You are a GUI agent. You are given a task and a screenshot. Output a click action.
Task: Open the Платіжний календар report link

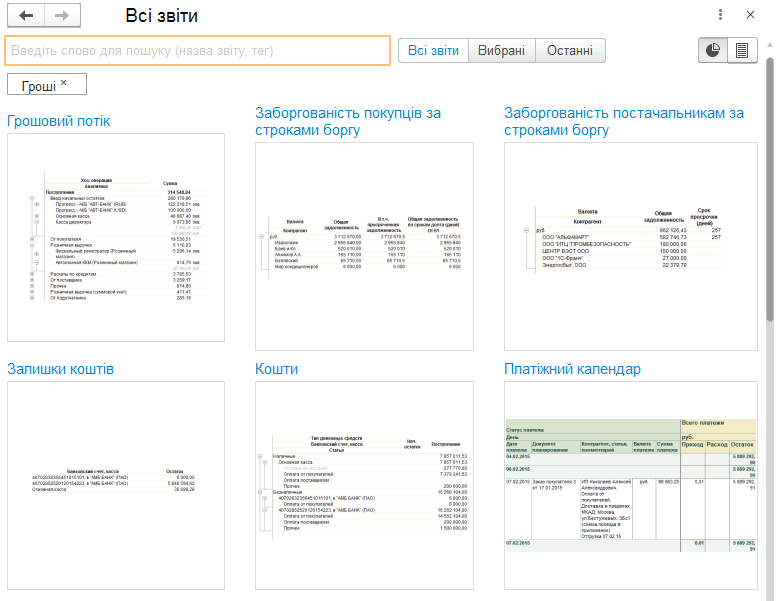[572, 369]
